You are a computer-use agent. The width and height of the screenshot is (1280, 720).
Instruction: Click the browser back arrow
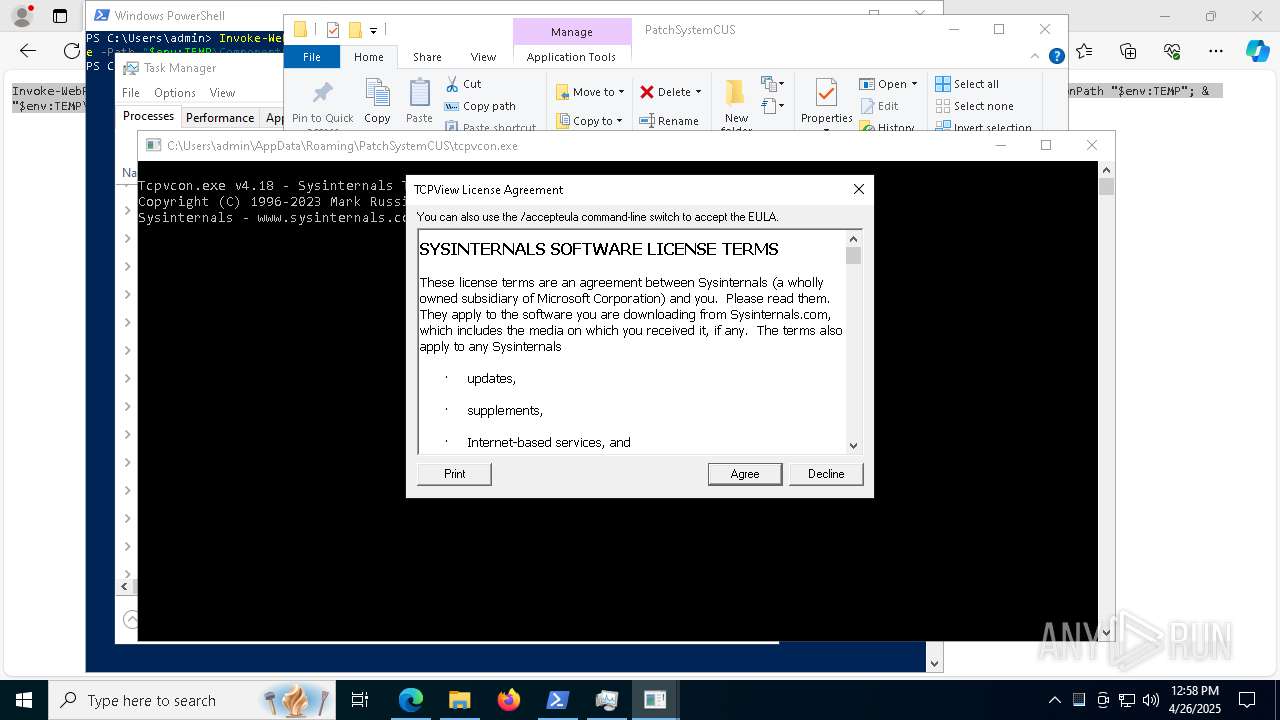point(28,51)
